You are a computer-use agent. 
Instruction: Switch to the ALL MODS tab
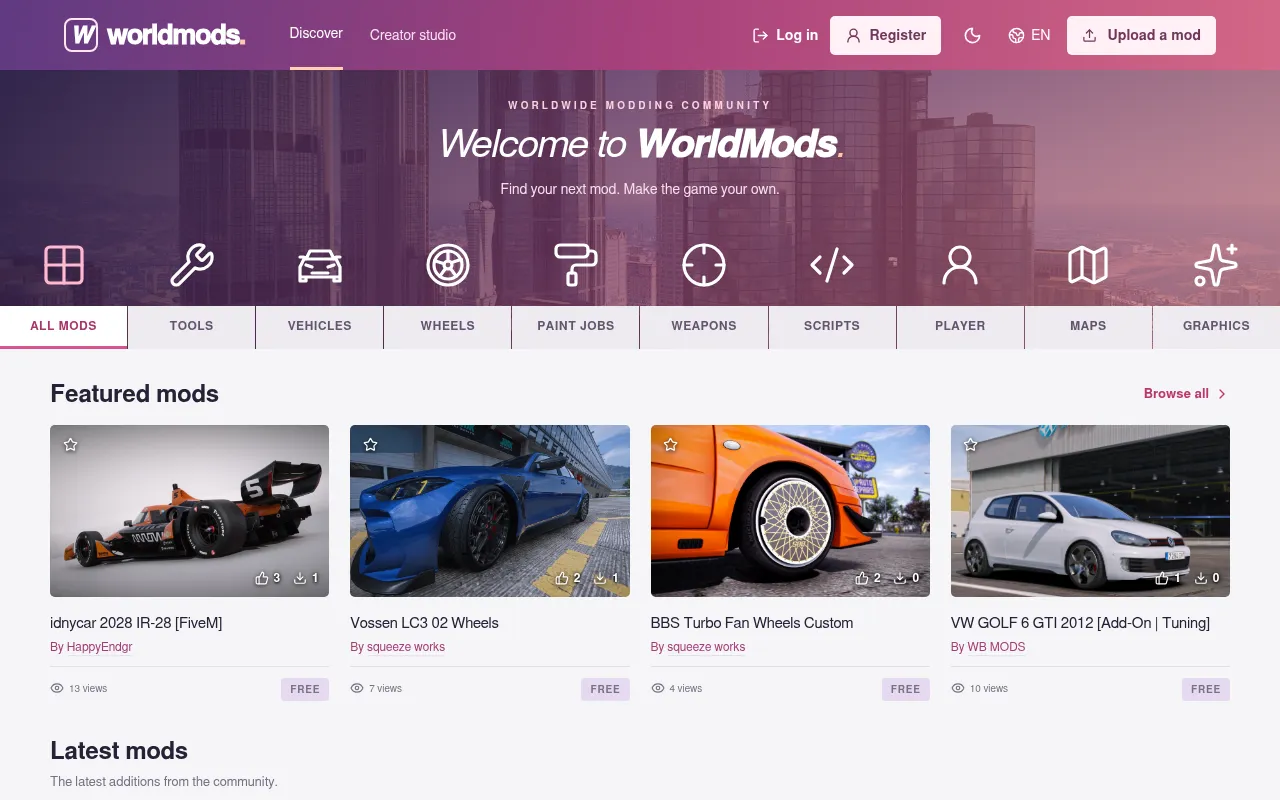click(64, 326)
